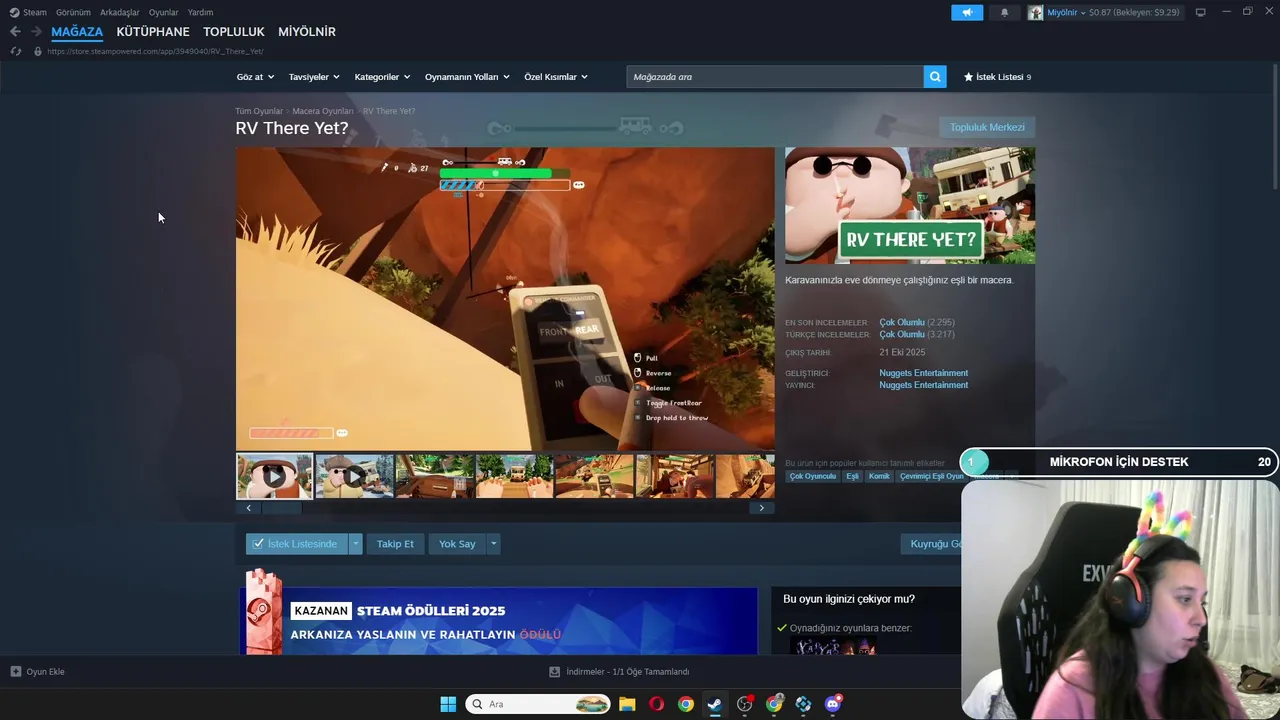Open Google Chrome from the taskbar
Screen dimensions: 1280x720
[685, 704]
